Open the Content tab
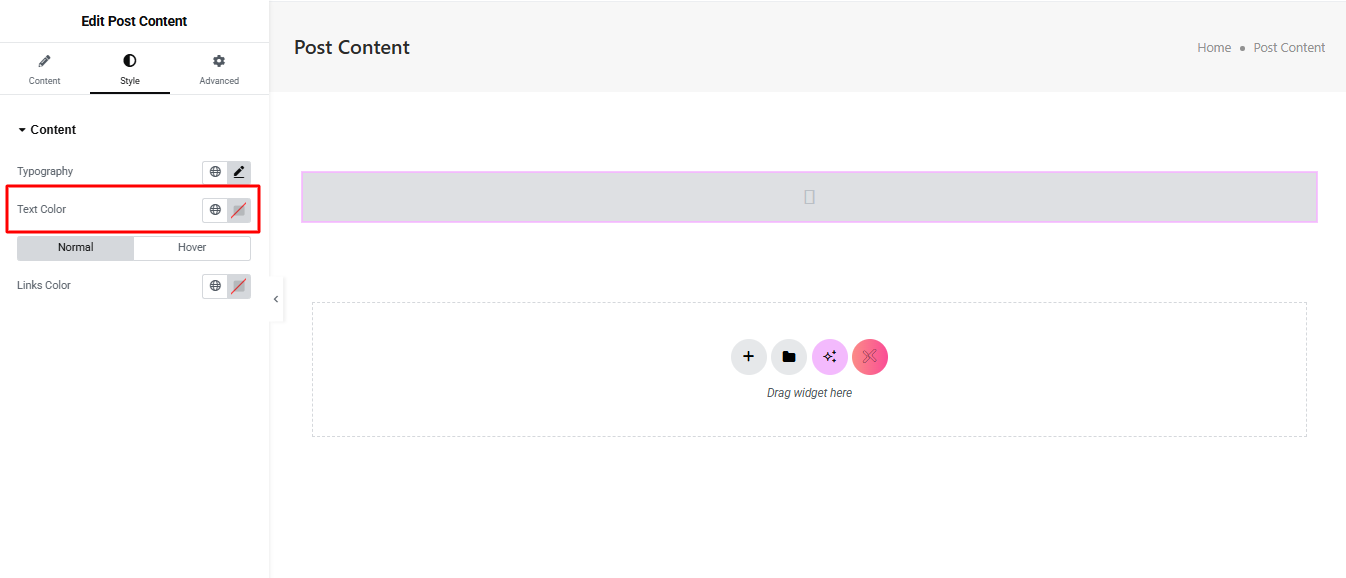The width and height of the screenshot is (1346, 578). 44,69
